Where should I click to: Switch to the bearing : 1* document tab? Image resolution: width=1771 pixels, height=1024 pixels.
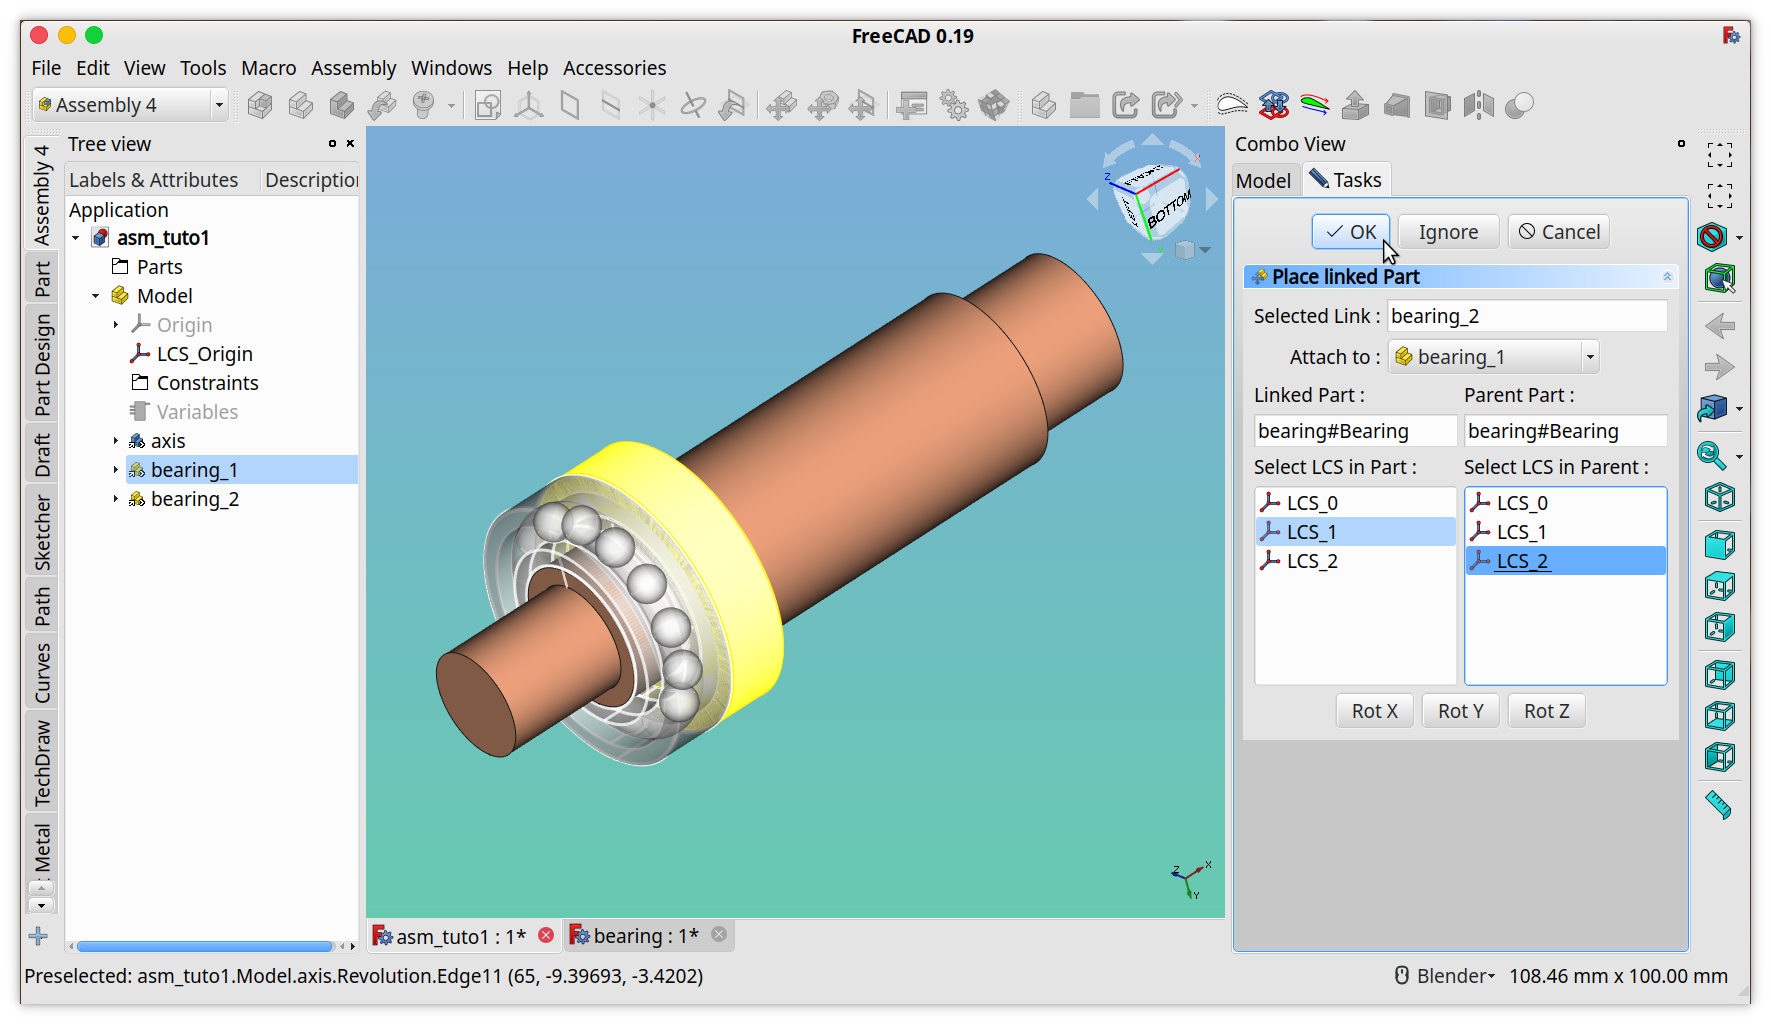(x=648, y=936)
